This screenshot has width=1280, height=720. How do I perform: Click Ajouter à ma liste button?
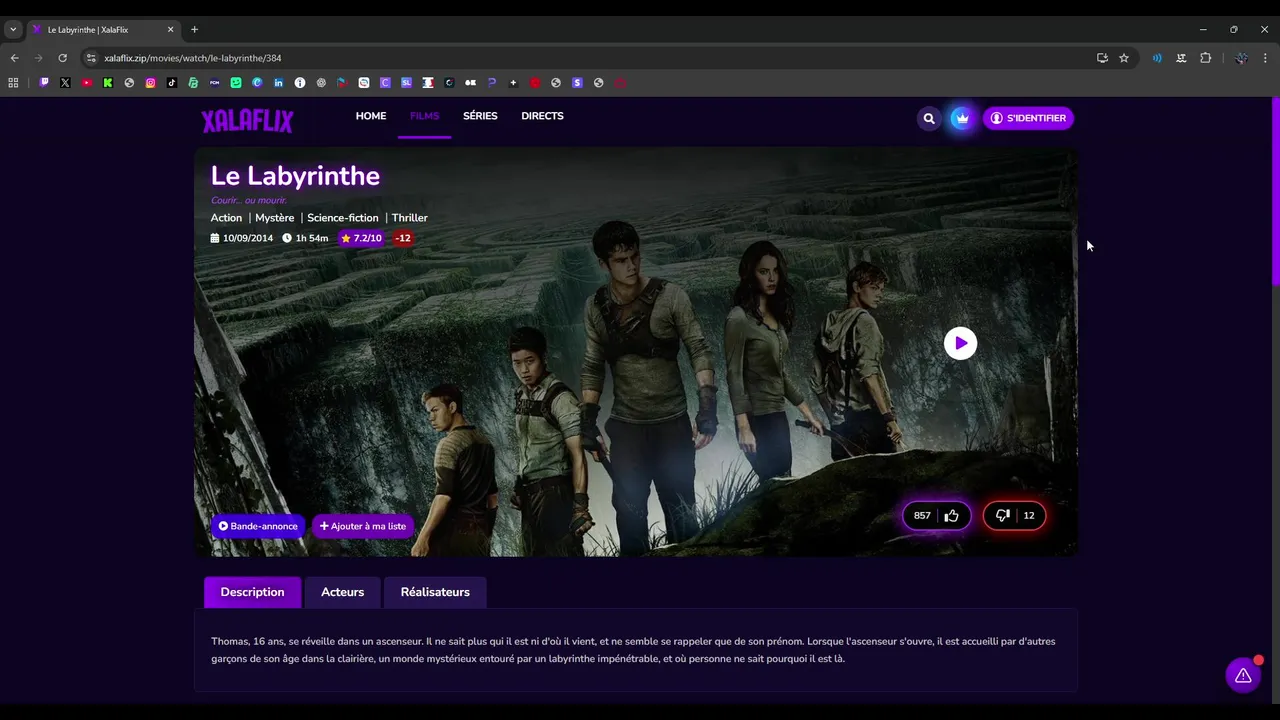[x=363, y=526]
